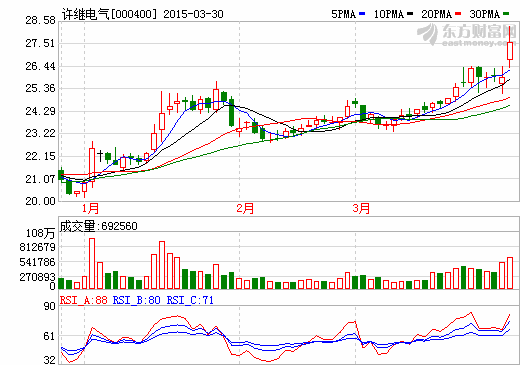The height and width of the screenshot is (365, 520).
Task: Click the RSI_A:88 indicator label
Action: point(84,300)
